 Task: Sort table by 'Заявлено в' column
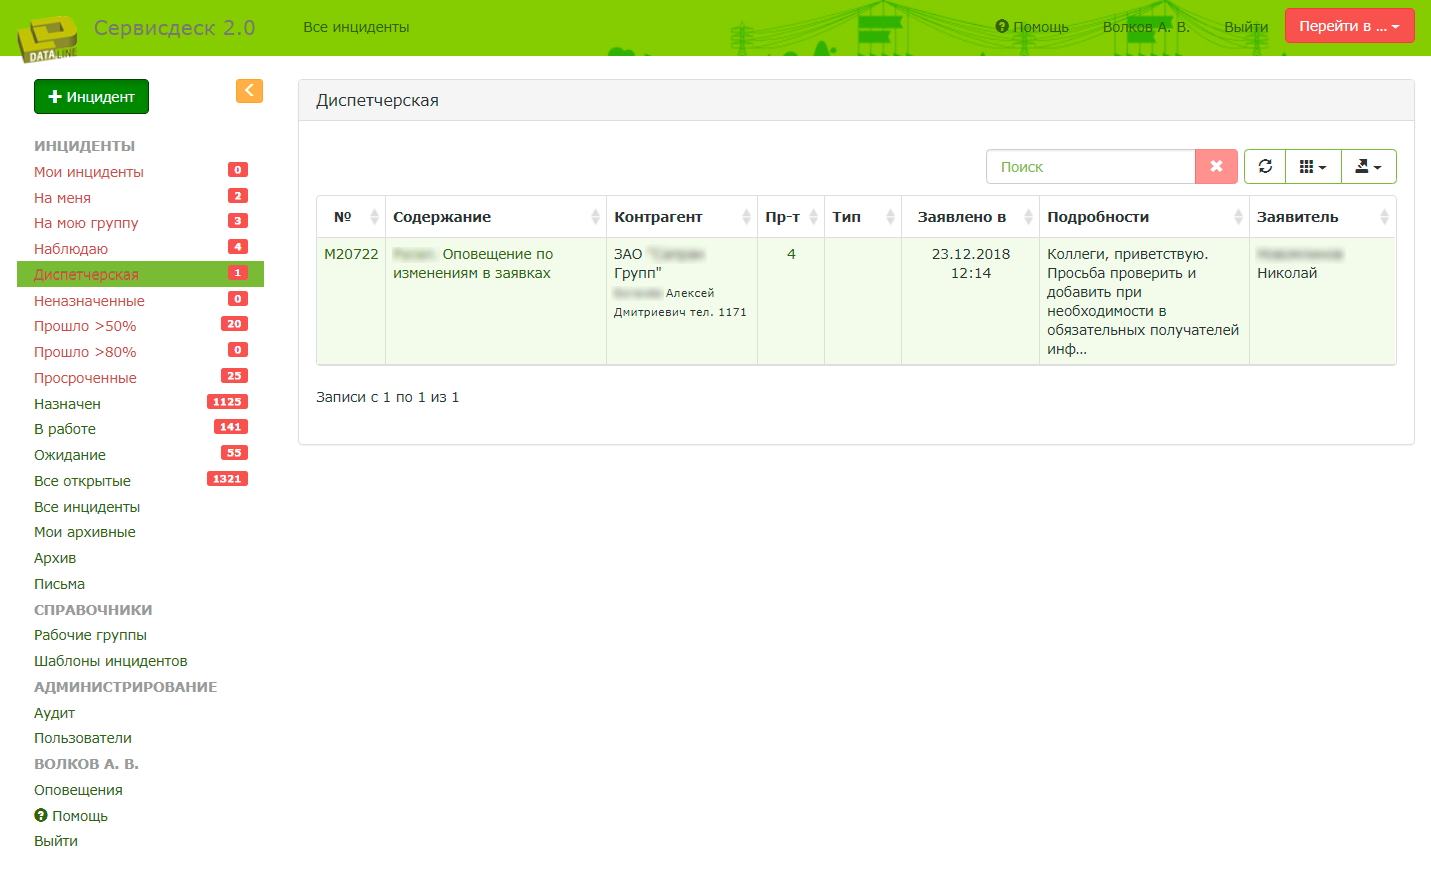(970, 217)
